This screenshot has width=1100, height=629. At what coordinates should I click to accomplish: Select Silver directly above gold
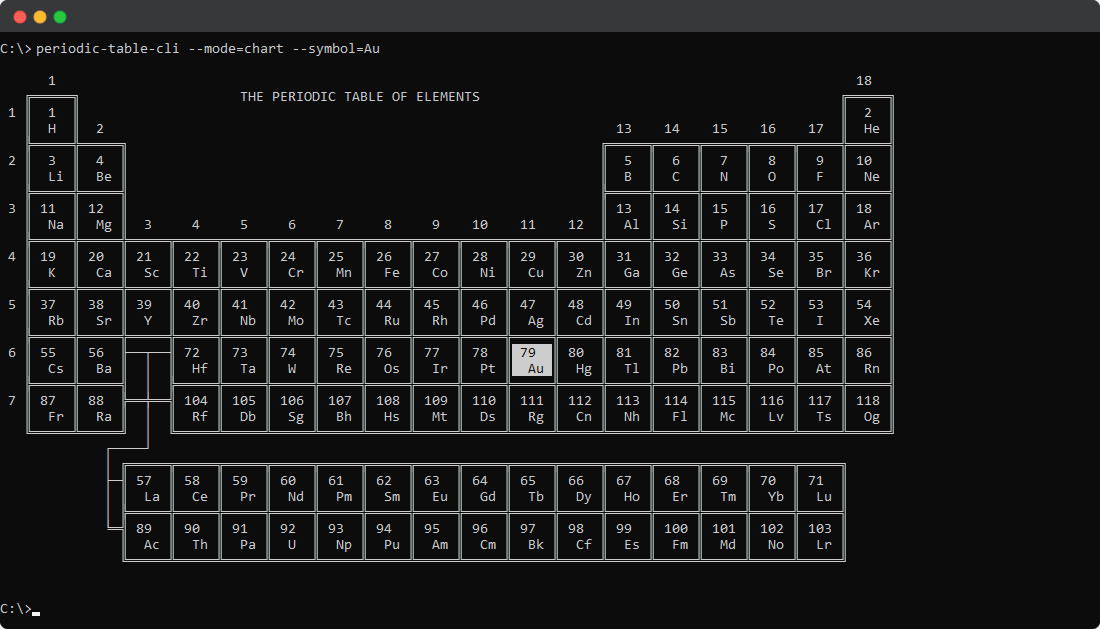click(533, 313)
